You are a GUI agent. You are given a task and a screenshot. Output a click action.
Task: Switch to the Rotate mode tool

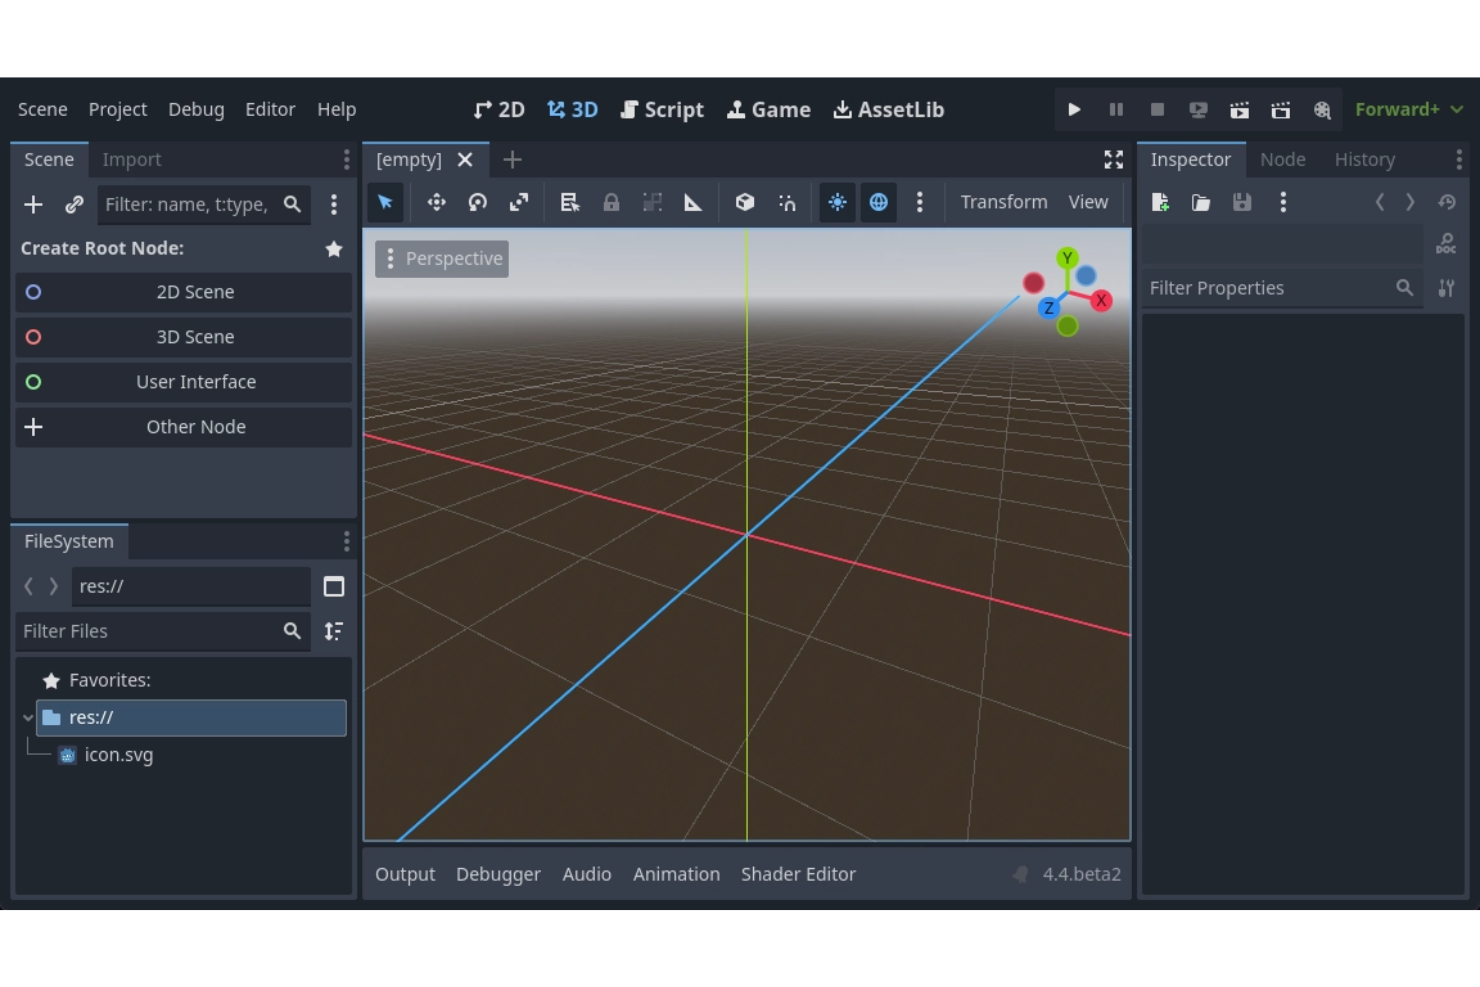click(477, 202)
